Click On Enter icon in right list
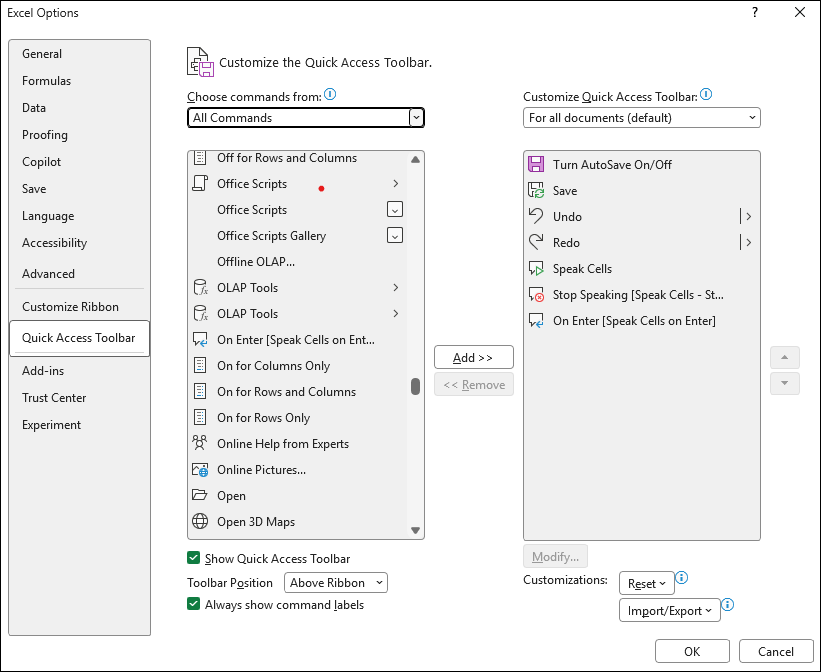Image resolution: width=821 pixels, height=672 pixels. [x=536, y=321]
